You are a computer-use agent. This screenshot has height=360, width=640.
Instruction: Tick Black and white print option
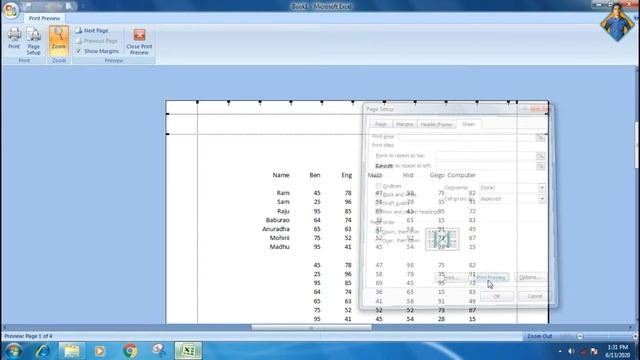378,195
